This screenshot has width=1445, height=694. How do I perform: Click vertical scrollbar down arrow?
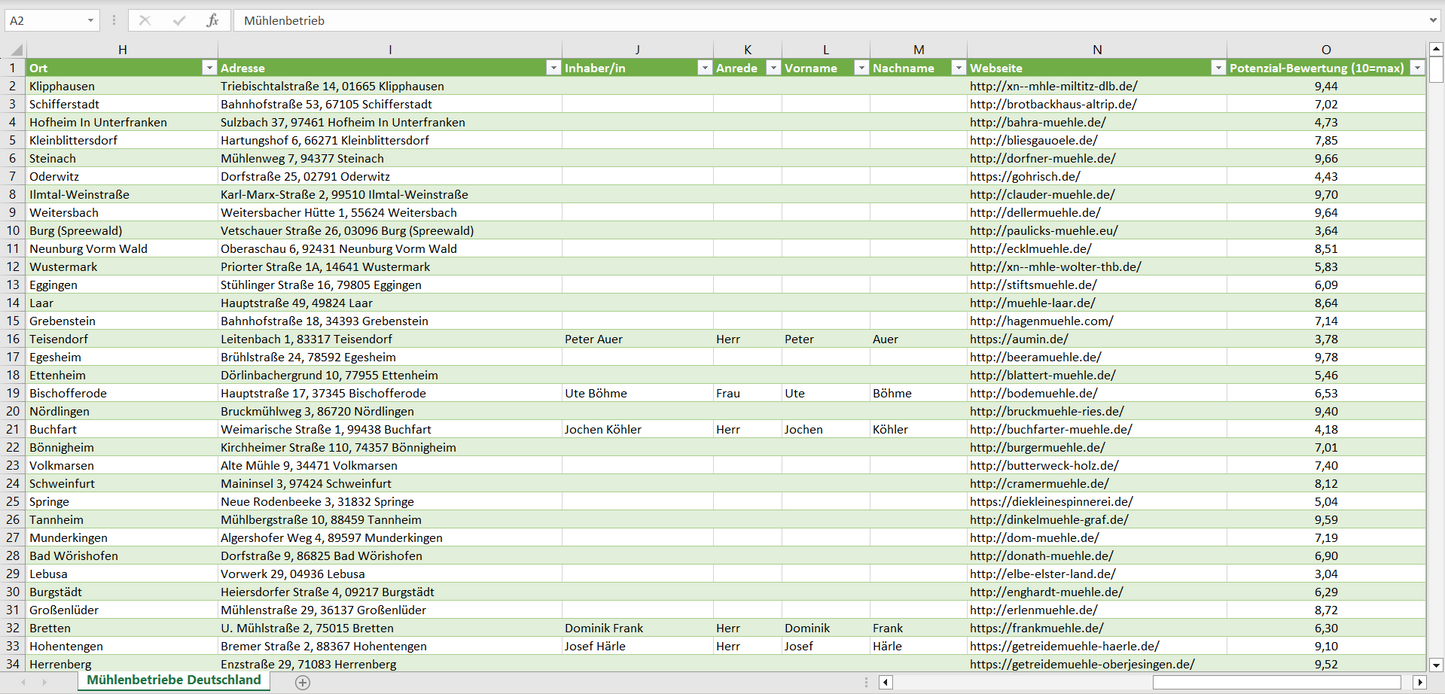[x=1436, y=664]
